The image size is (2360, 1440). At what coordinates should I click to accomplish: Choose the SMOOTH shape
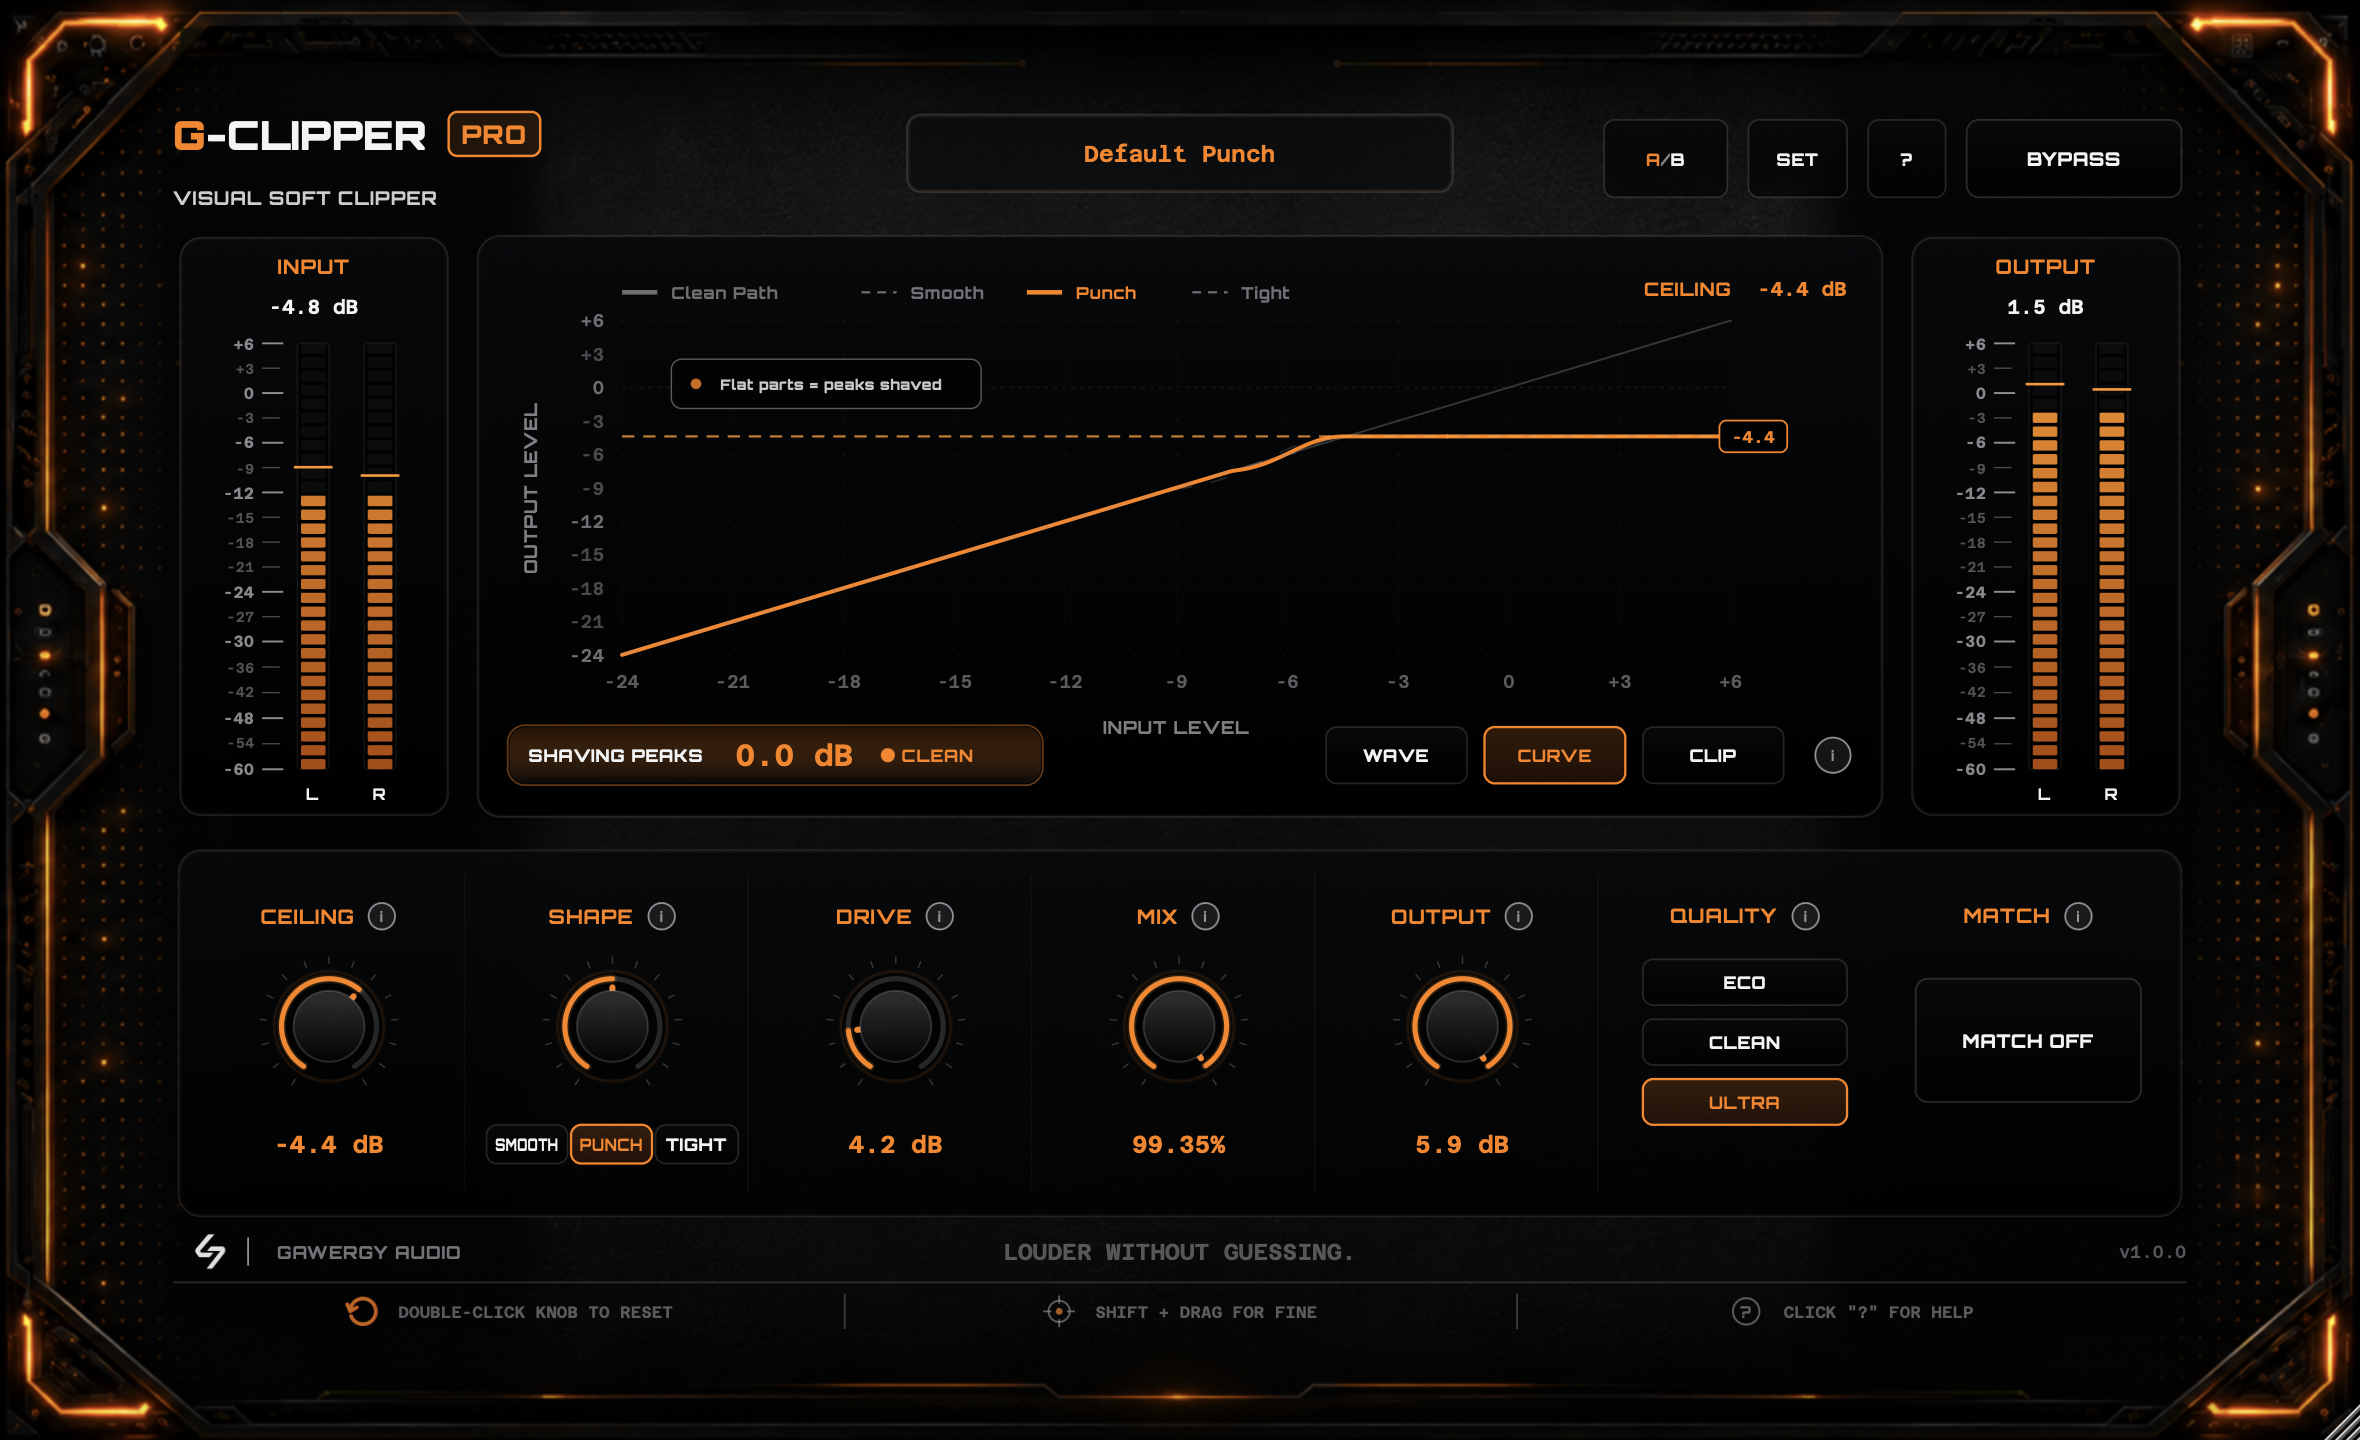[x=526, y=1144]
